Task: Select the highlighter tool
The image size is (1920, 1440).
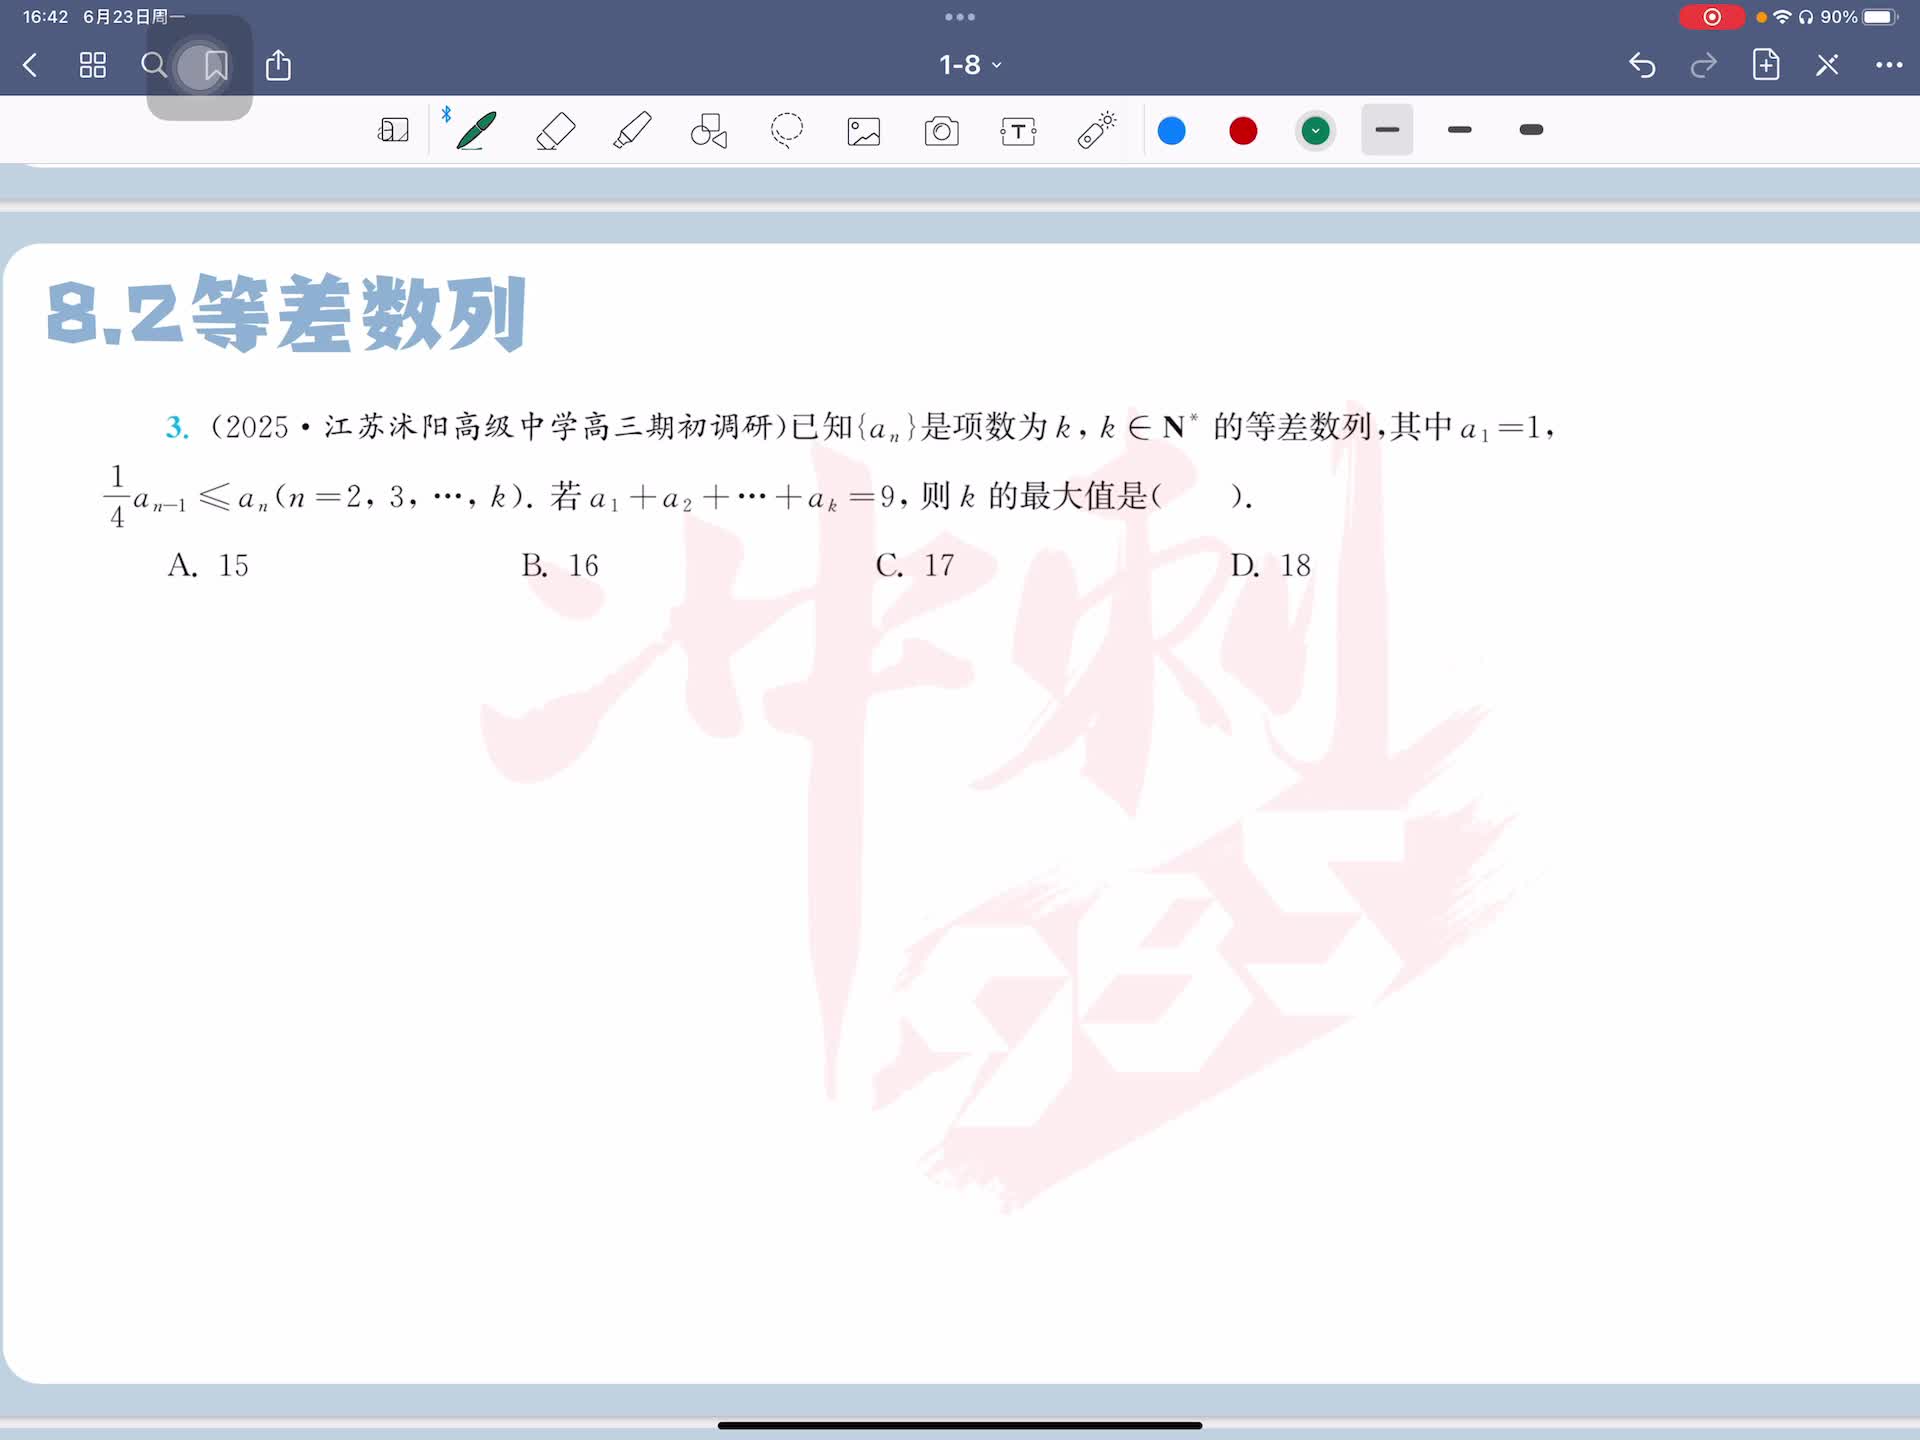Action: click(x=632, y=131)
